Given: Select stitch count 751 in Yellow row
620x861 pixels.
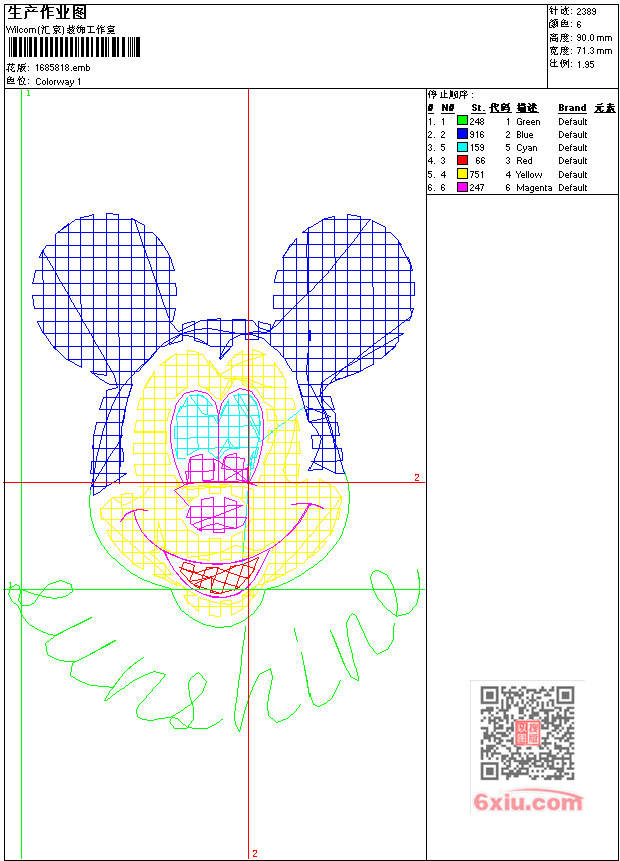Looking at the screenshot, I should [x=477, y=175].
